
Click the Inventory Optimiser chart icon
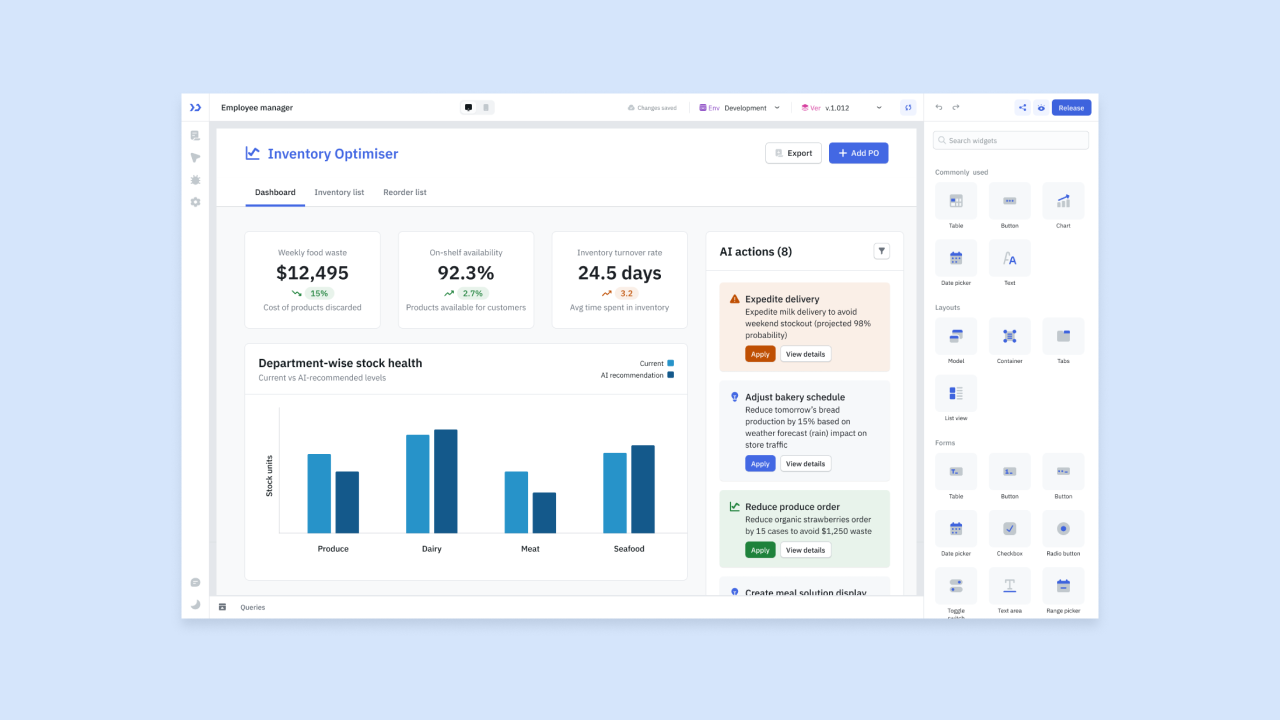coord(253,153)
